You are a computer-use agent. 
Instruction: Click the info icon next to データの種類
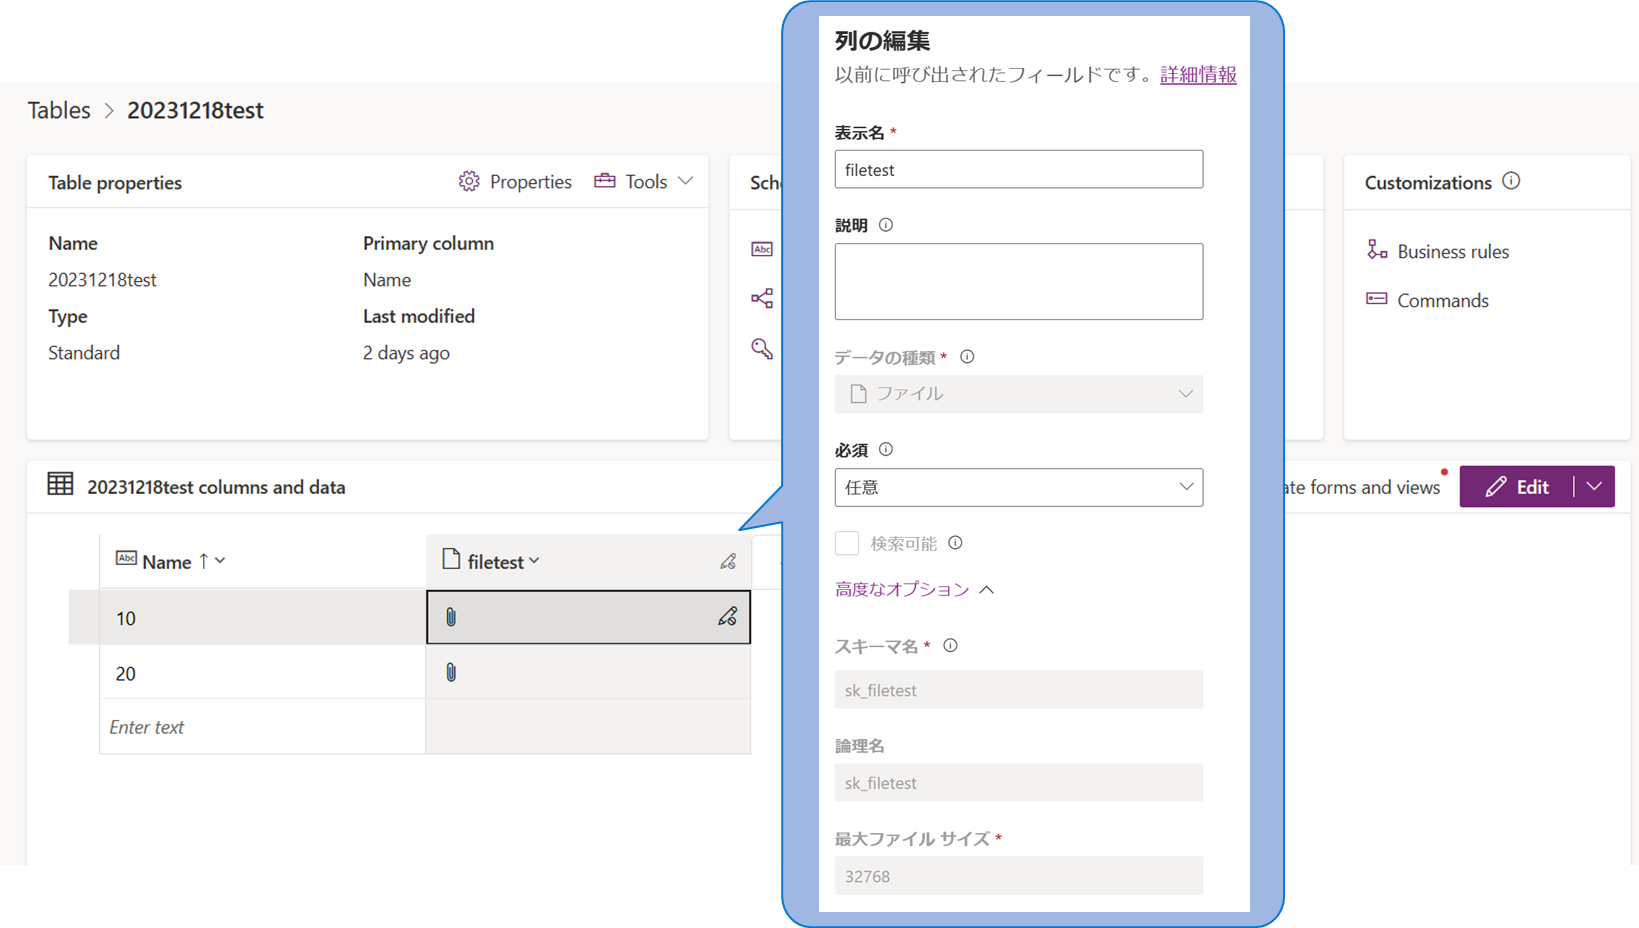pos(967,357)
